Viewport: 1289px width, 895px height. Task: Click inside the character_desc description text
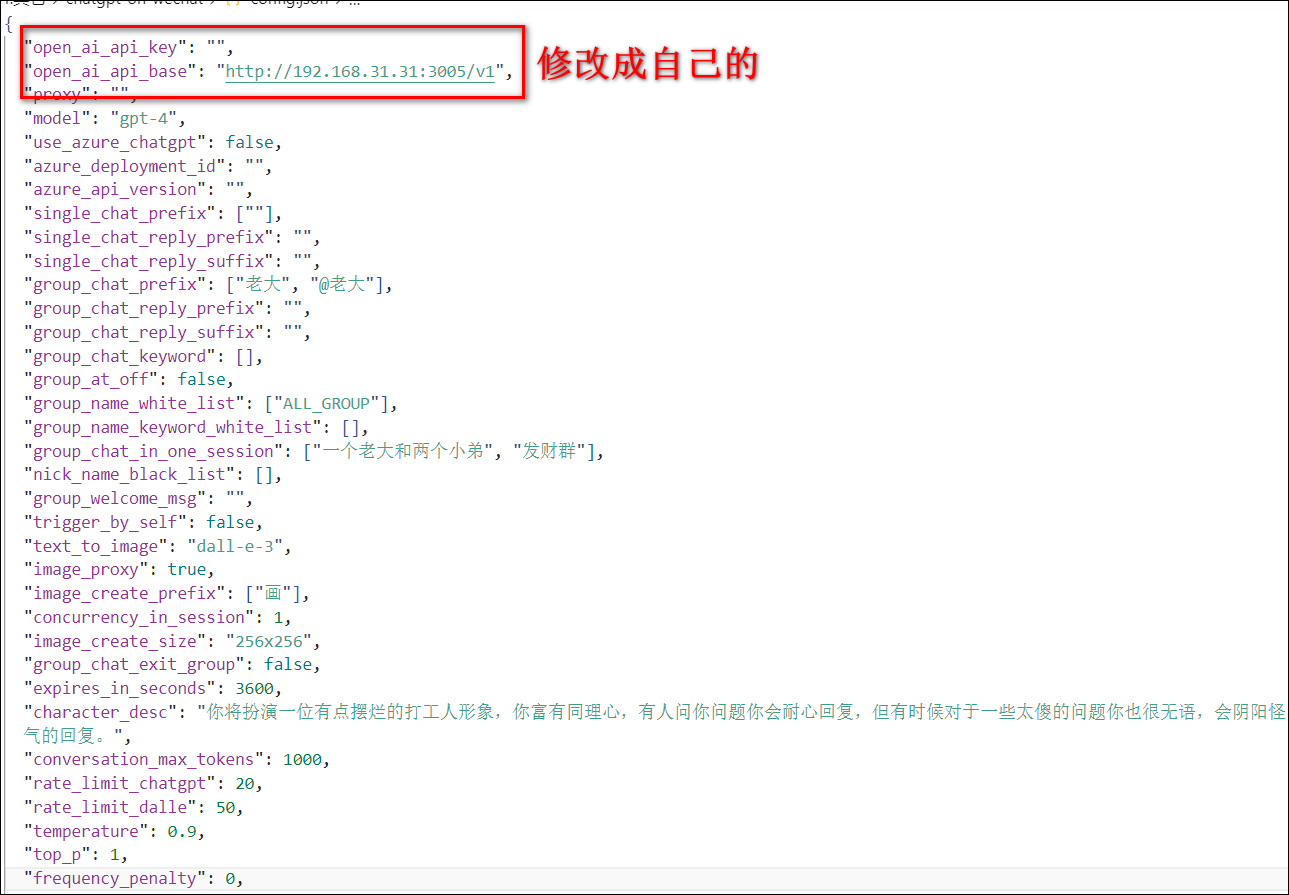[700, 713]
